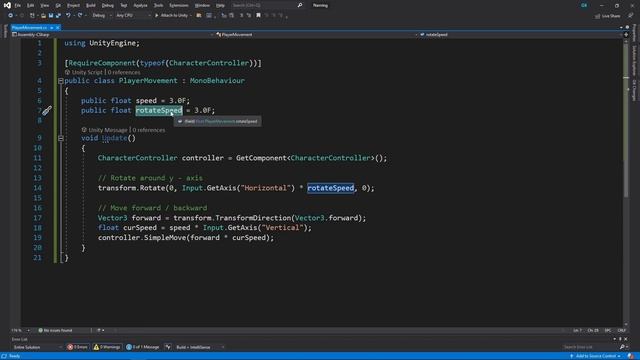Click the Redo arrow icon
This screenshot has width=640, height=360.
pyautogui.click(x=80, y=16)
